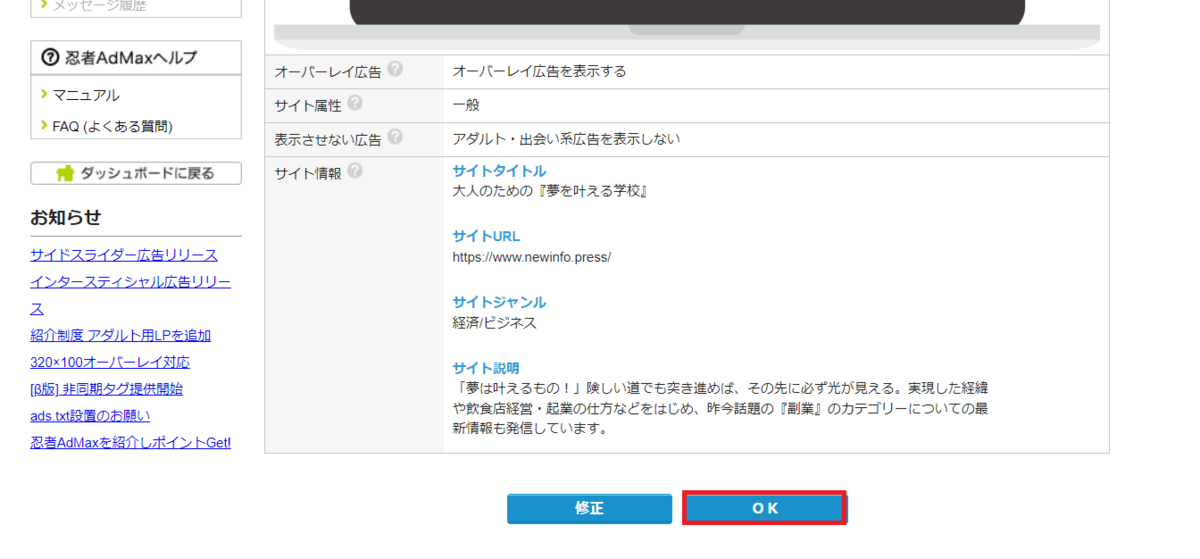Click the monitor preview image at top
The width and height of the screenshot is (1200, 559).
click(687, 24)
